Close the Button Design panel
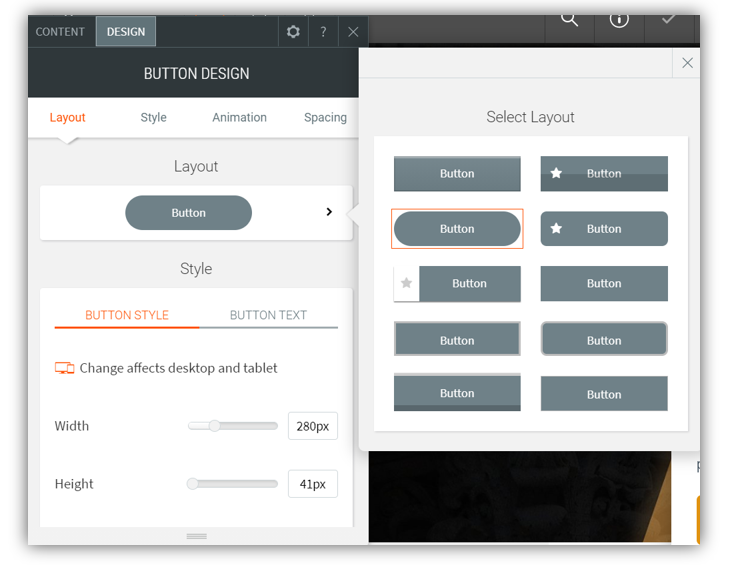 coord(353,32)
